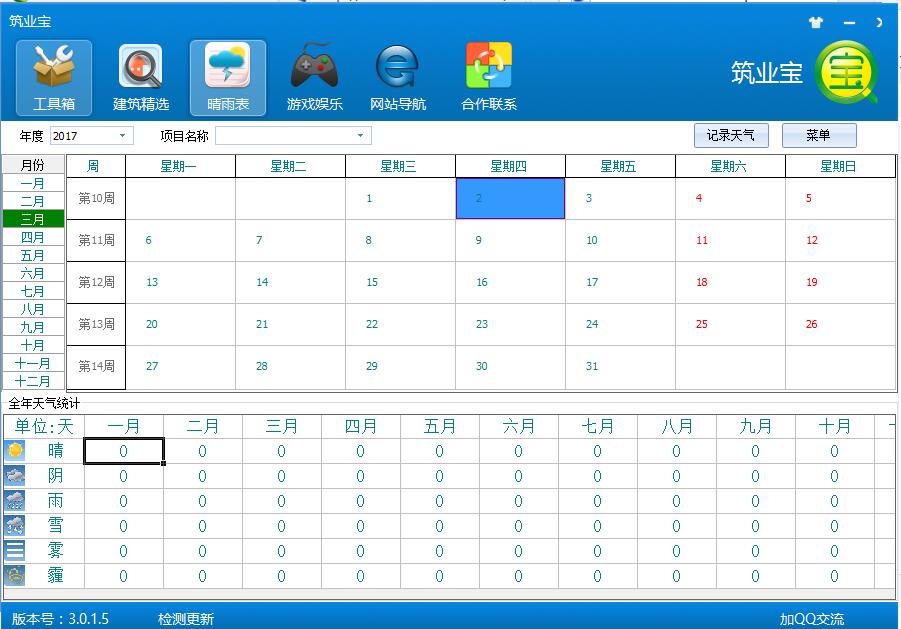
Task: Click the 菜单 button
Action: click(x=818, y=136)
